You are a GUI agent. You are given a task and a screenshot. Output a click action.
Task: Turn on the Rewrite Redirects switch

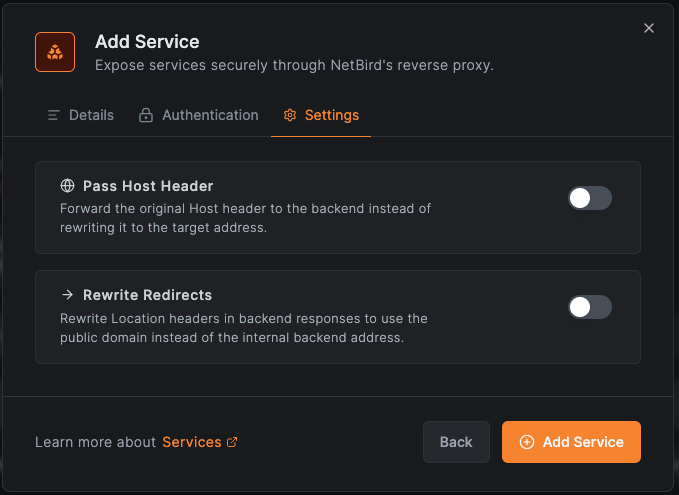pos(589,307)
